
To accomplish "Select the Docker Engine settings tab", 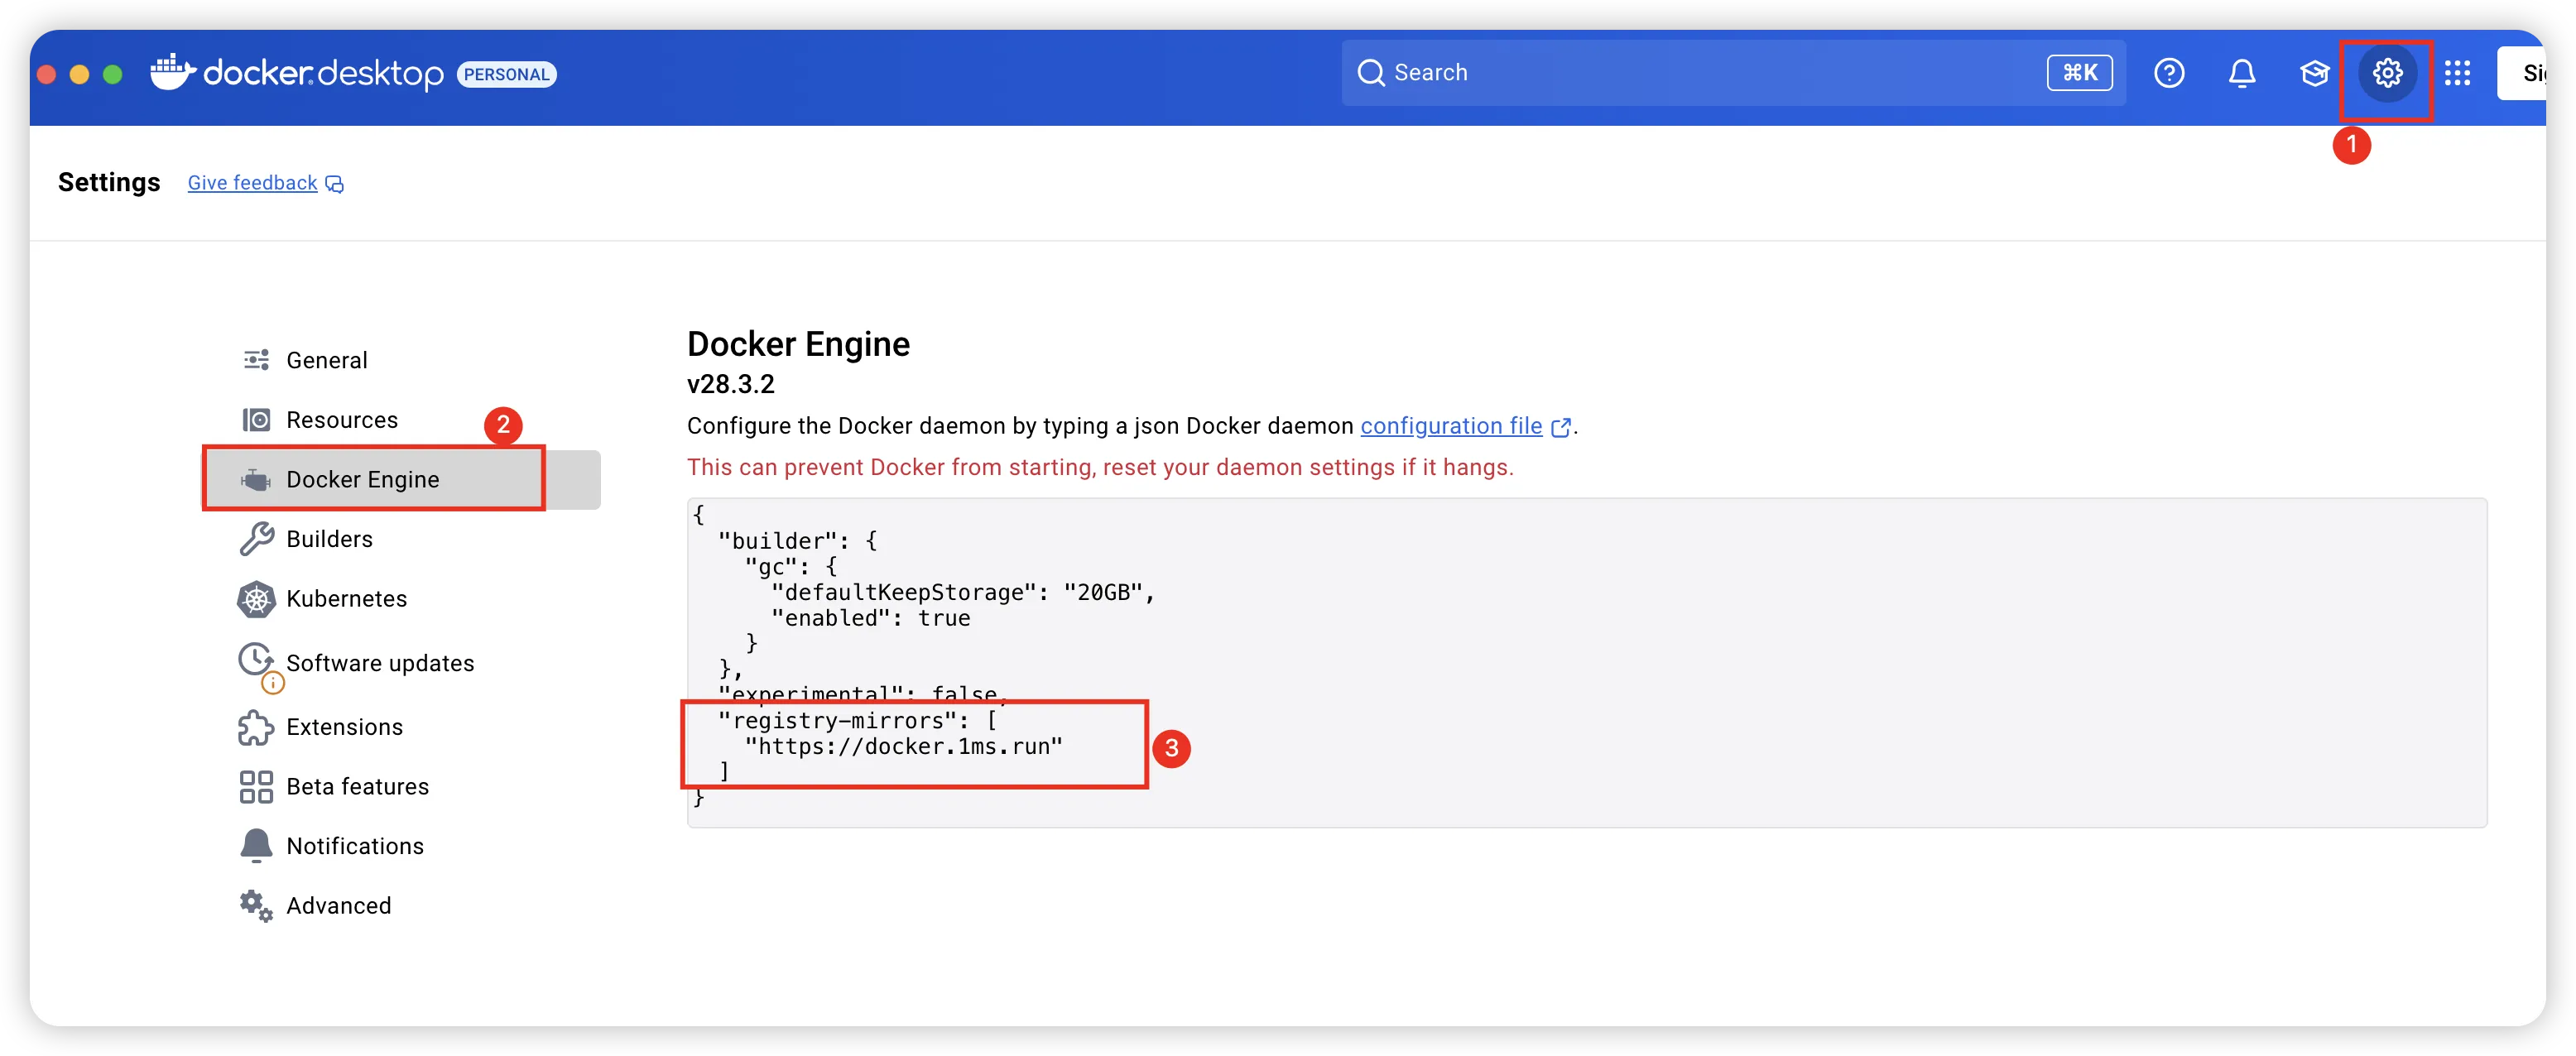I will pyautogui.click(x=402, y=480).
